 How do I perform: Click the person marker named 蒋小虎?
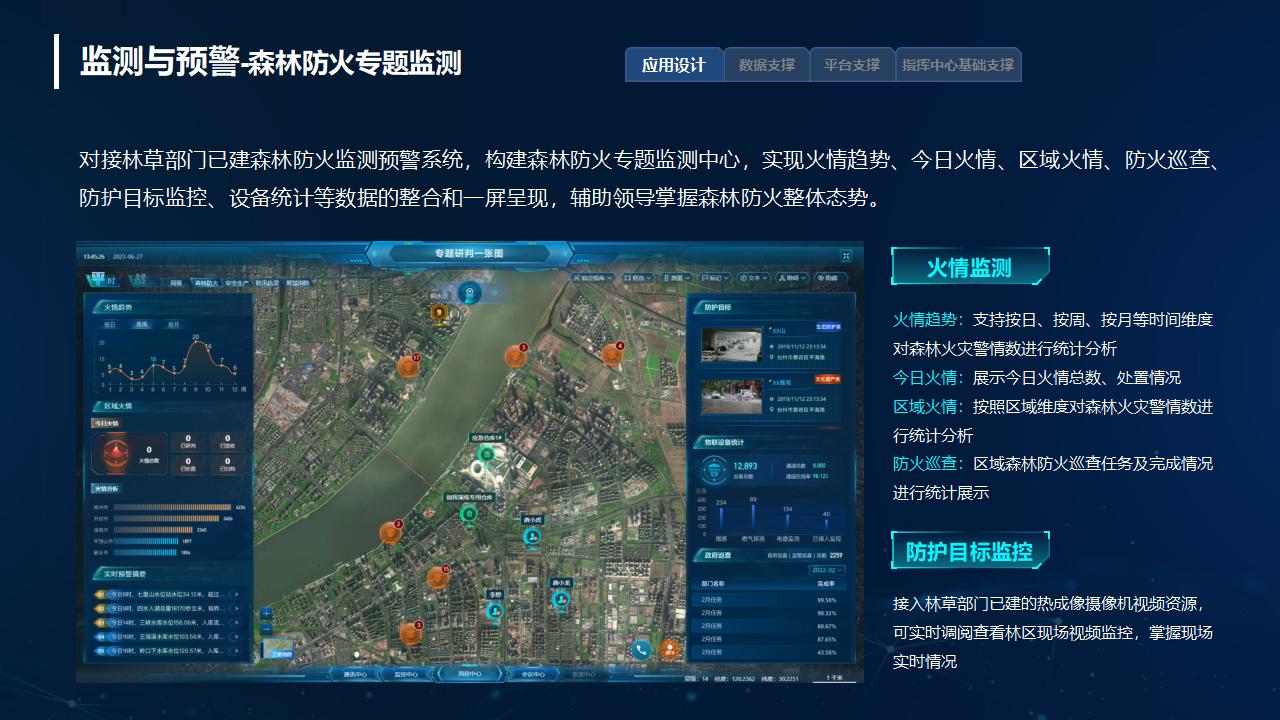[532, 536]
